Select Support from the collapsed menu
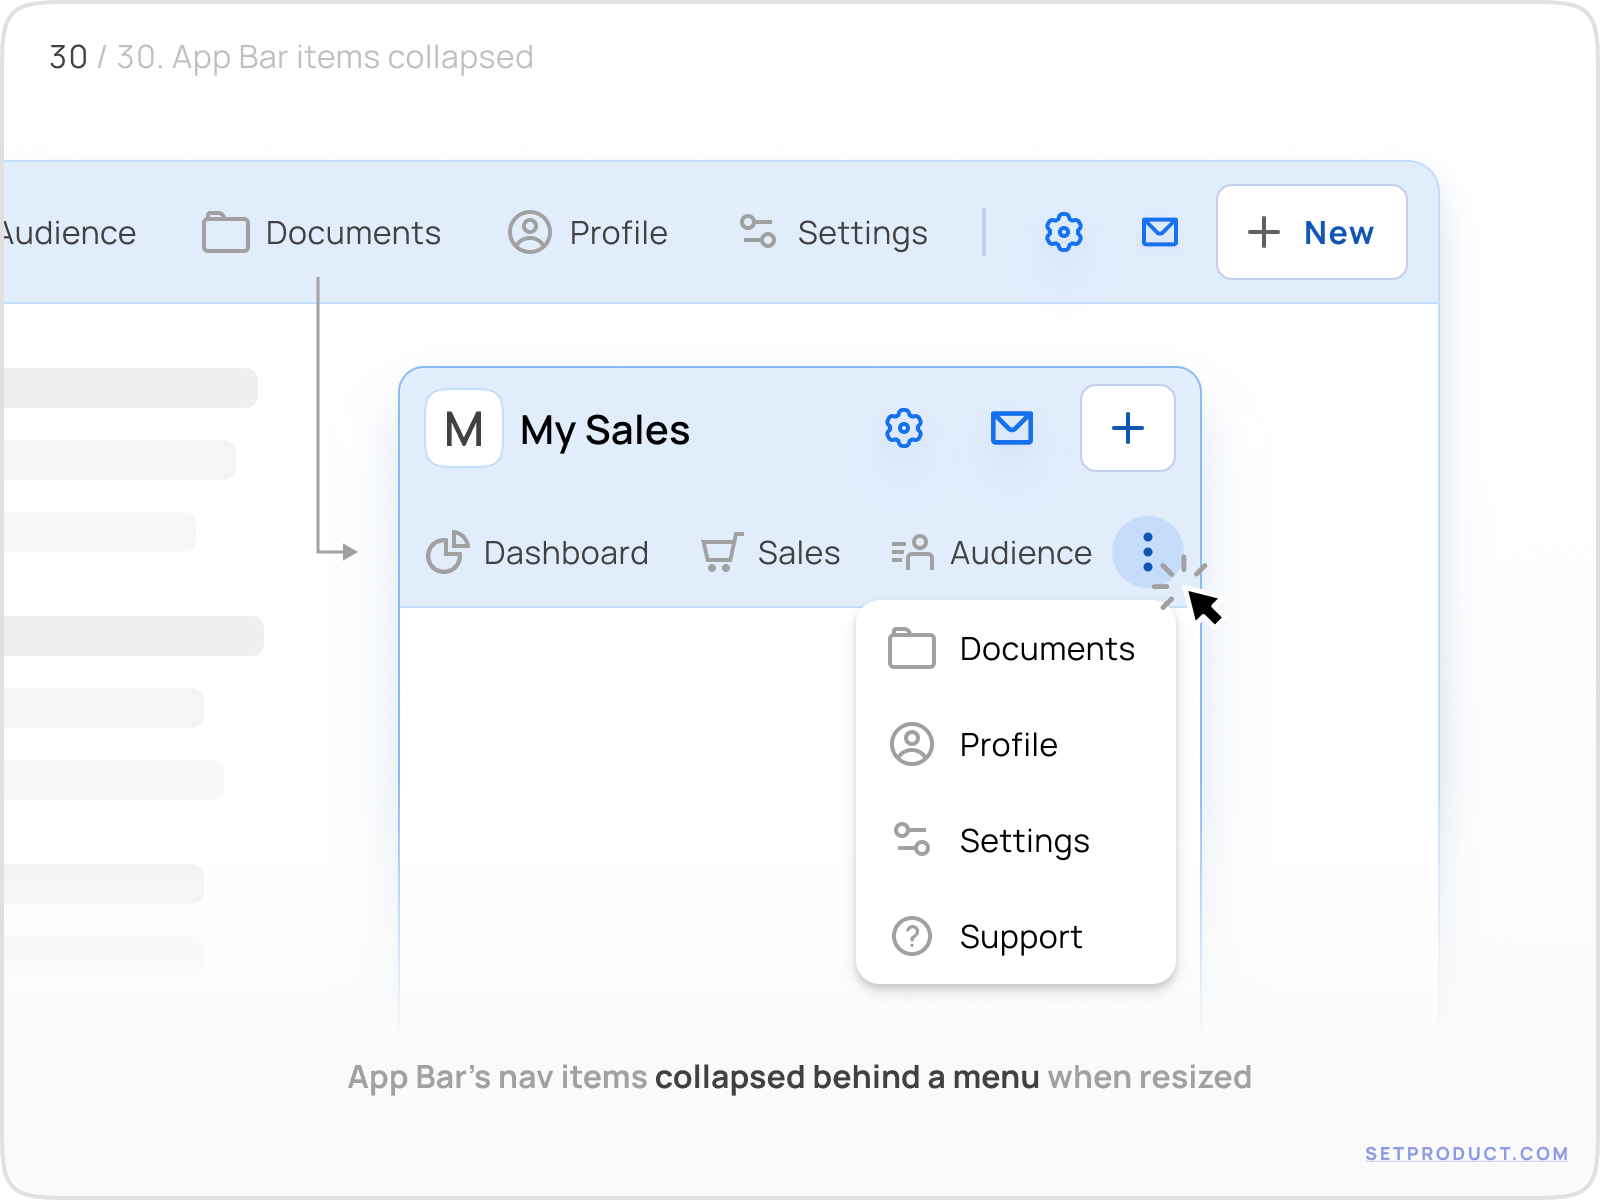 [x=1021, y=937]
